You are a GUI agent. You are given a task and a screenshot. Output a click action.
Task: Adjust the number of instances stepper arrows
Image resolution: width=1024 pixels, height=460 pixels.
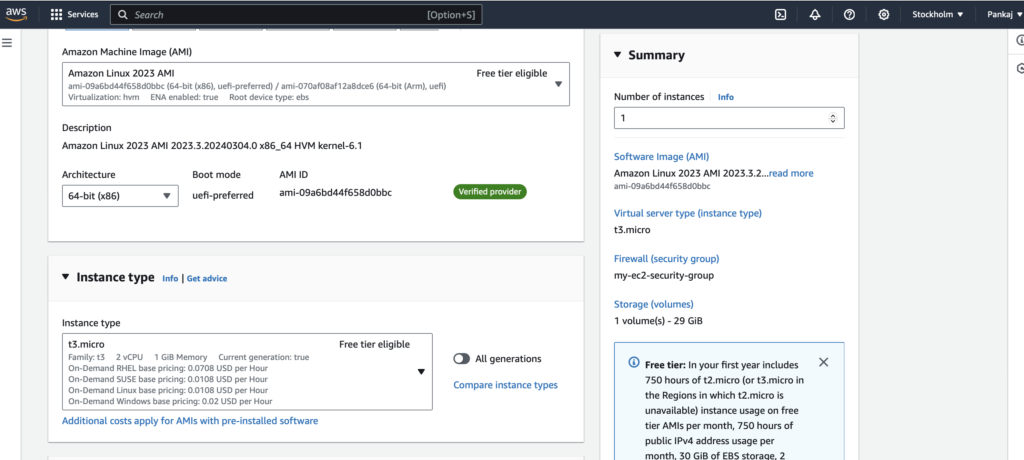click(833, 118)
